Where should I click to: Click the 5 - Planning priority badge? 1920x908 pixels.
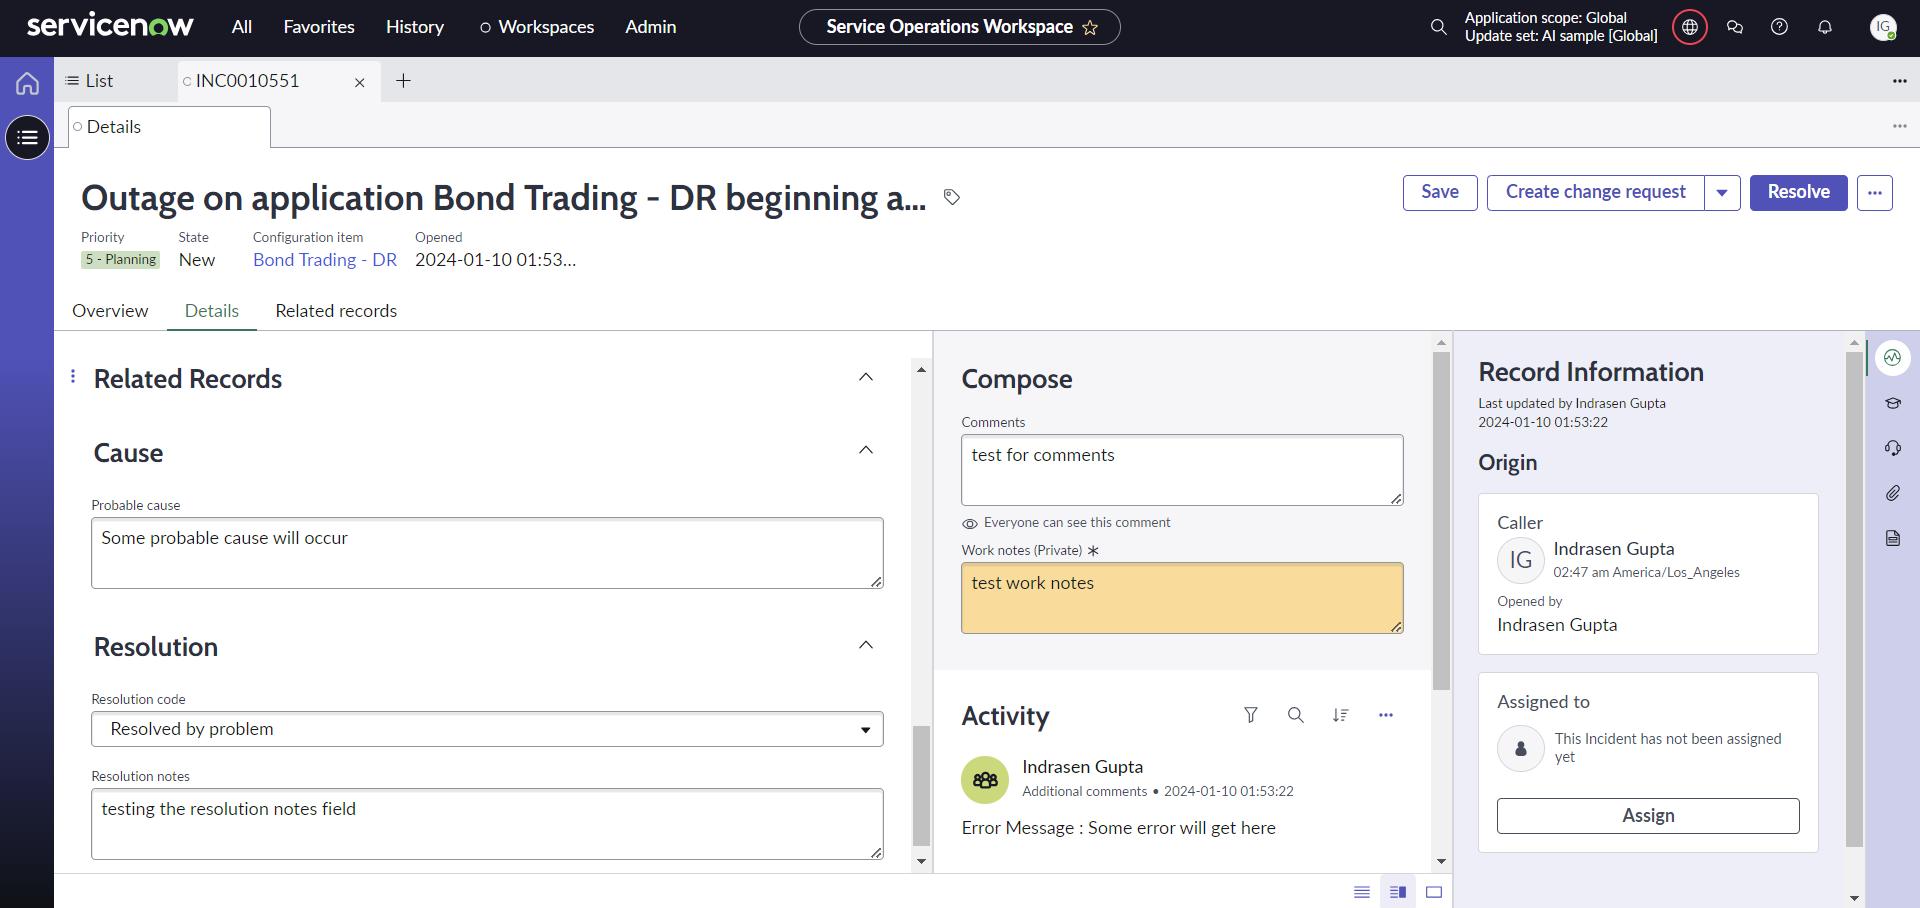[x=120, y=260]
